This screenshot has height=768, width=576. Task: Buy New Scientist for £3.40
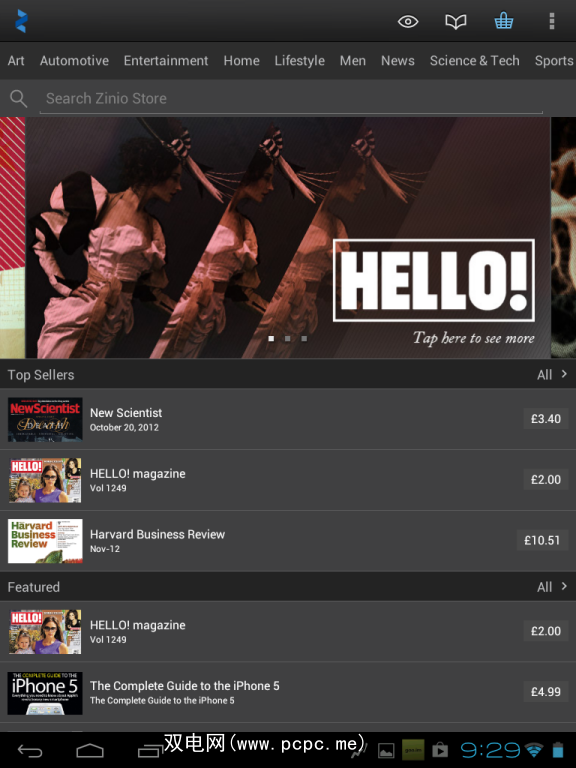pos(546,419)
